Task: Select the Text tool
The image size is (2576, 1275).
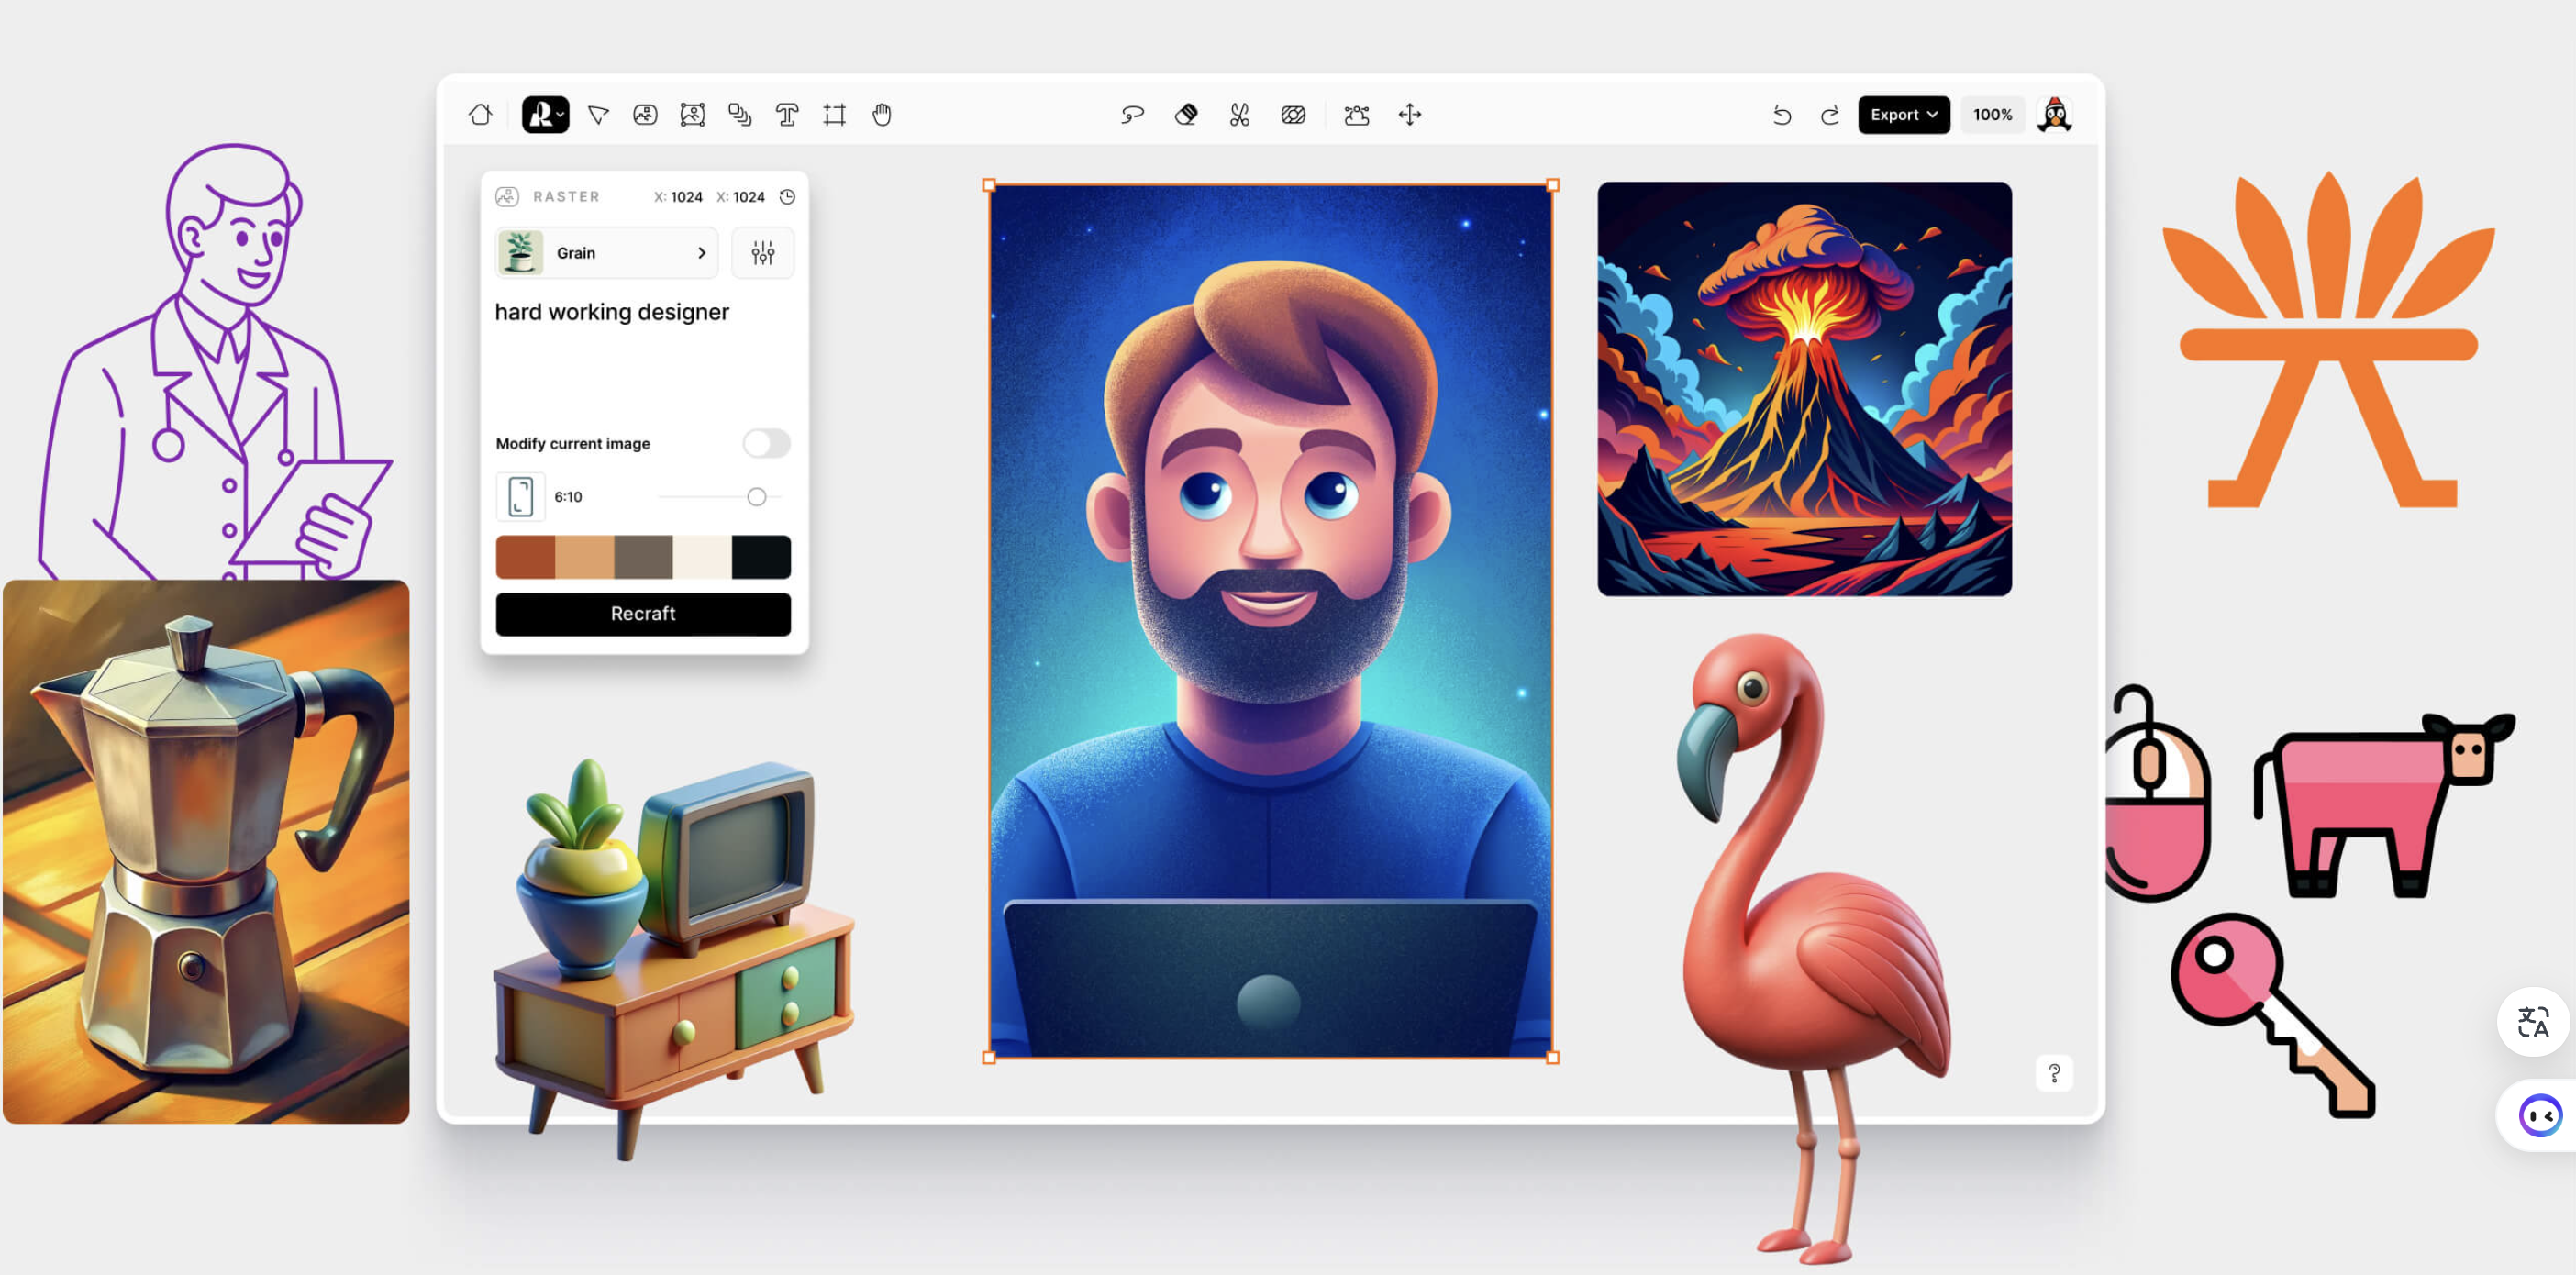Action: coord(787,115)
